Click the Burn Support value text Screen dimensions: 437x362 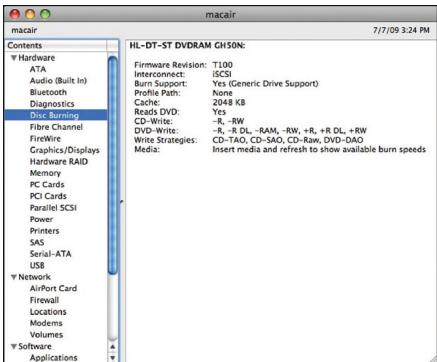coord(265,84)
